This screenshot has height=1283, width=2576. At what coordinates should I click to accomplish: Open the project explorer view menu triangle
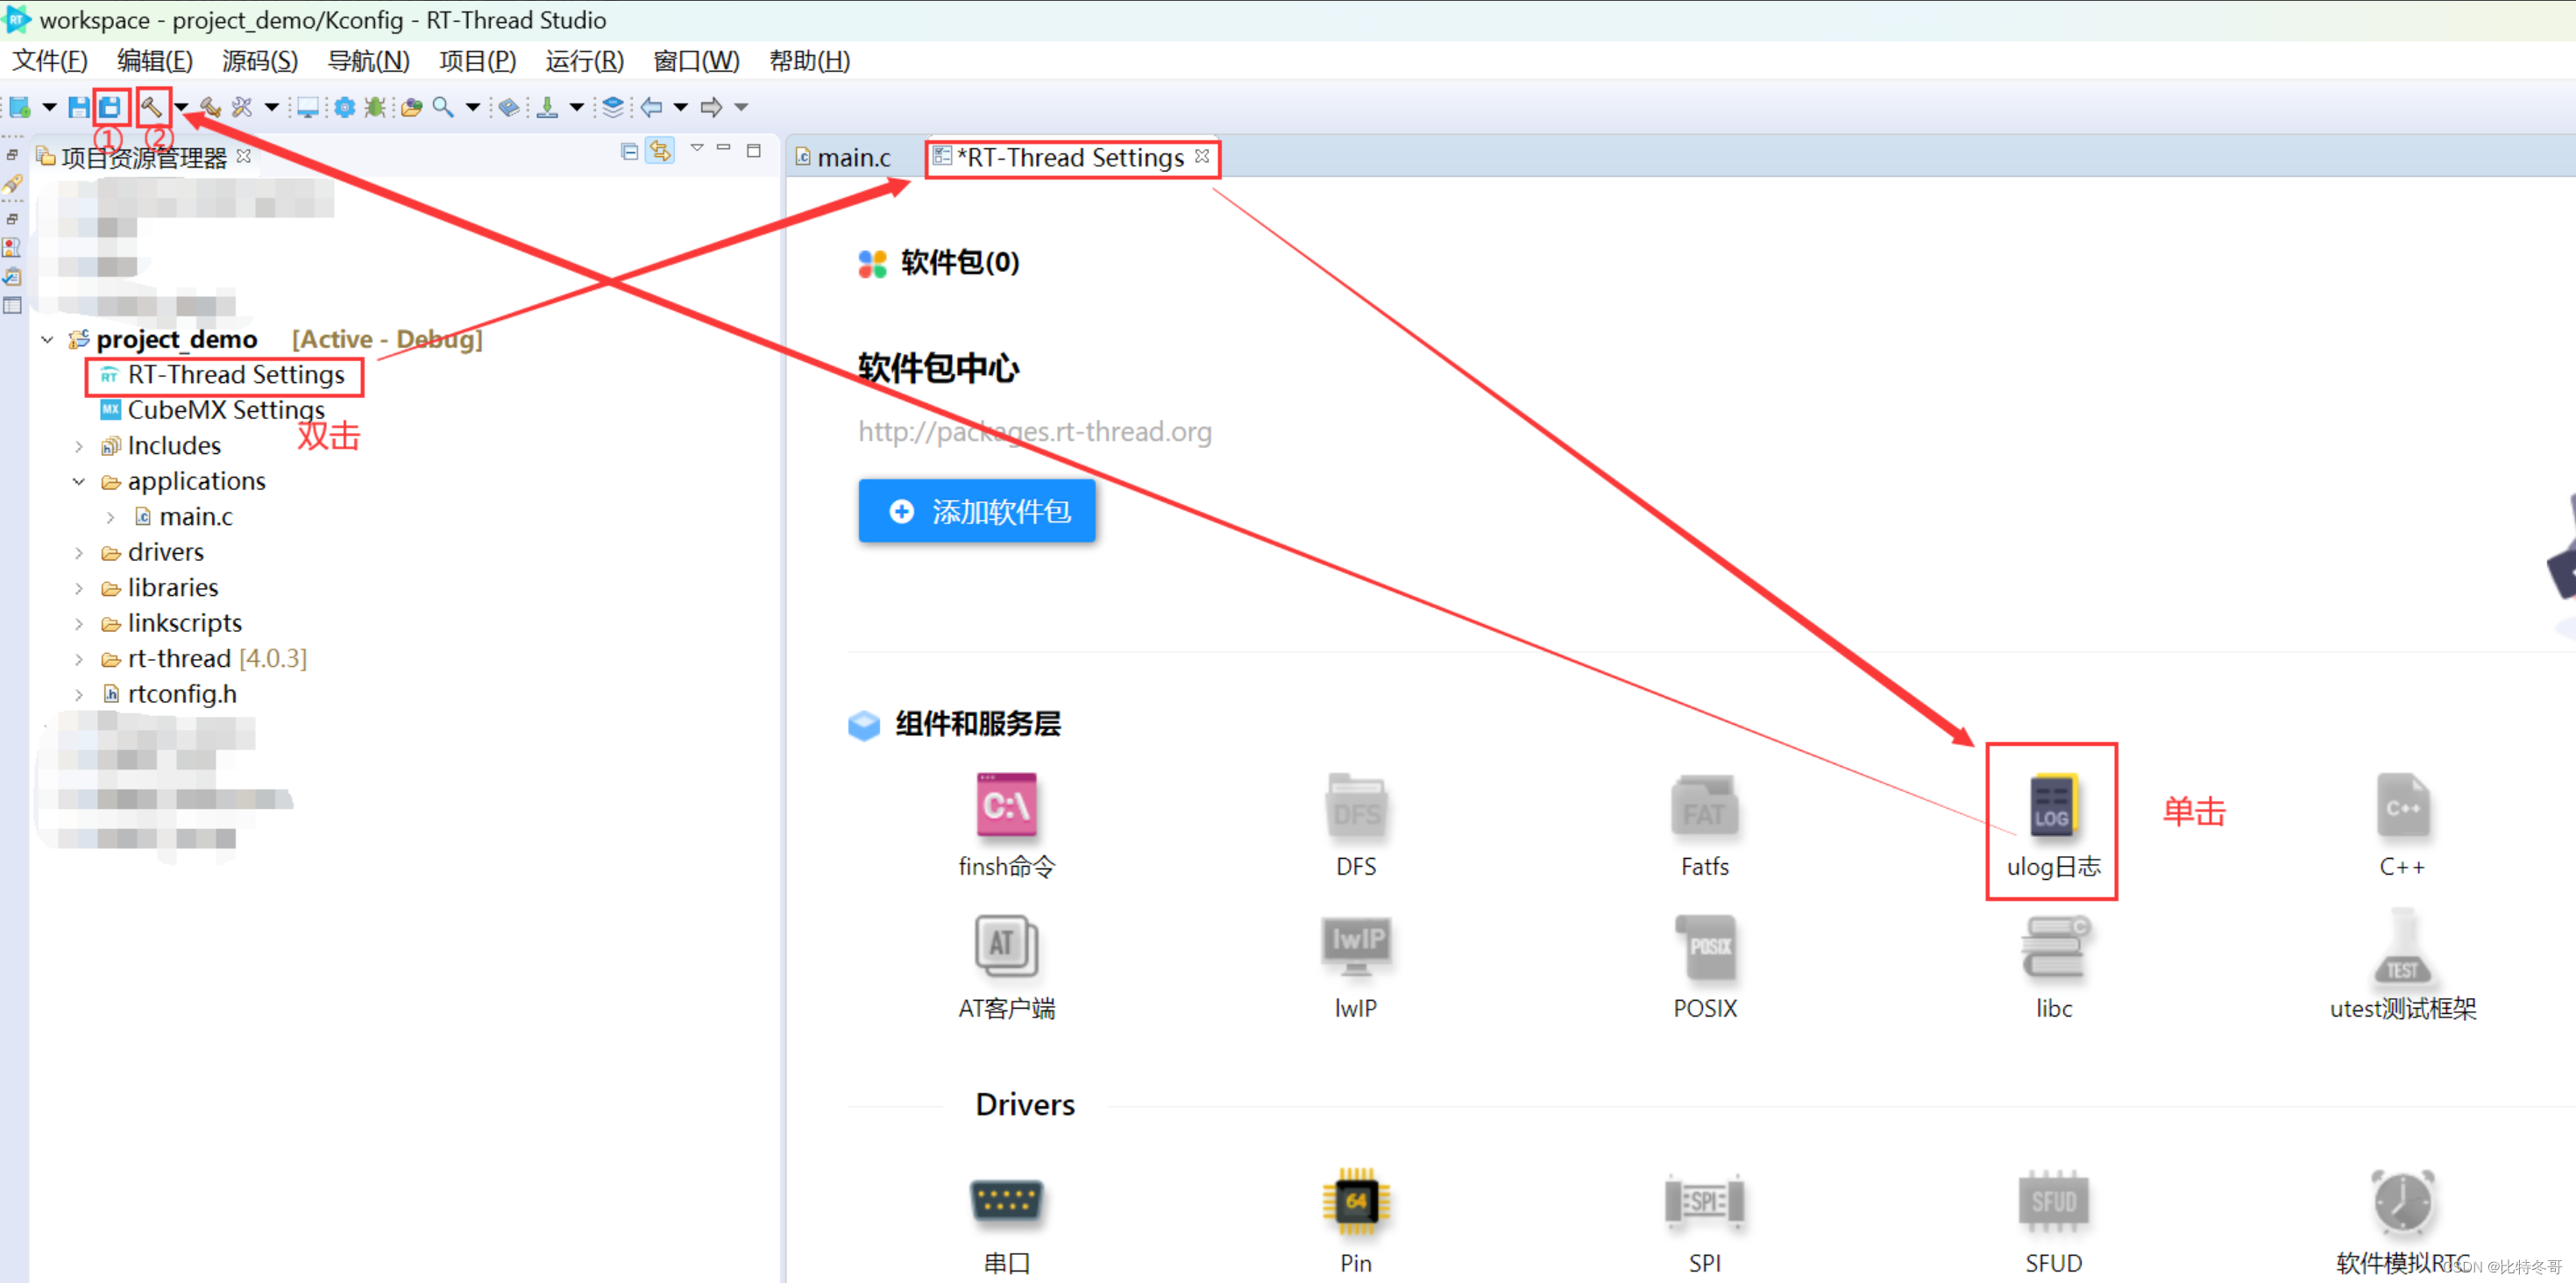(x=697, y=149)
